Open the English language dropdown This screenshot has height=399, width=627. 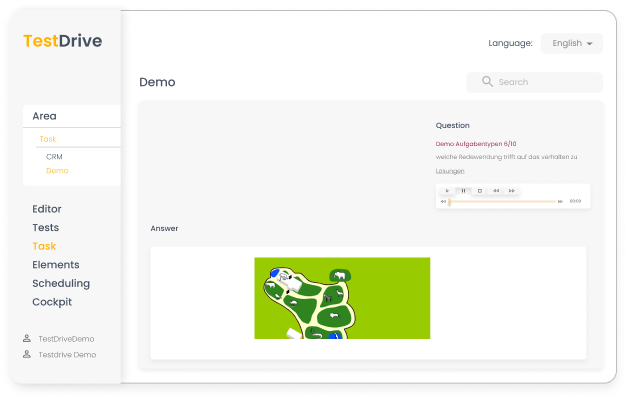(x=571, y=43)
